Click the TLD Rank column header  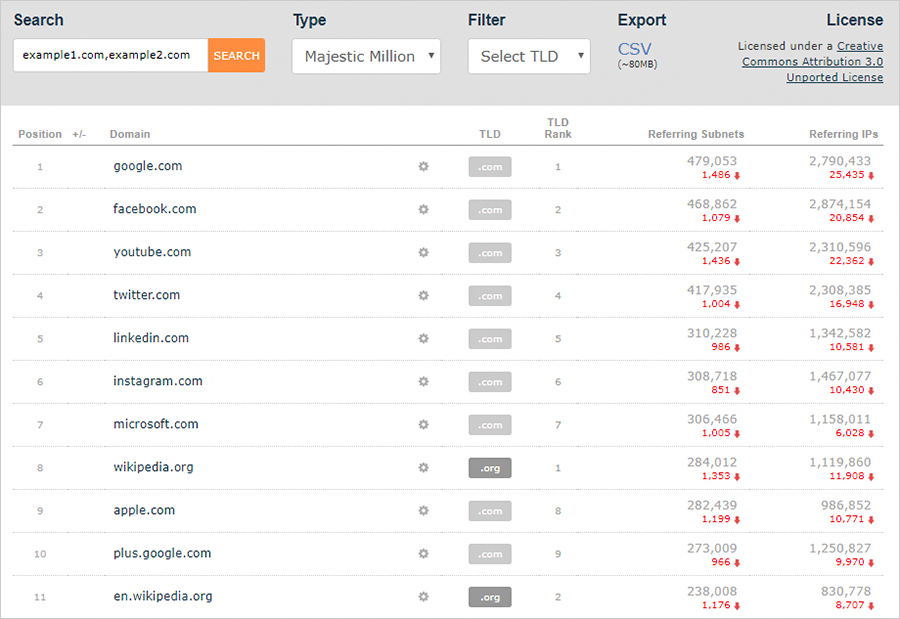558,128
